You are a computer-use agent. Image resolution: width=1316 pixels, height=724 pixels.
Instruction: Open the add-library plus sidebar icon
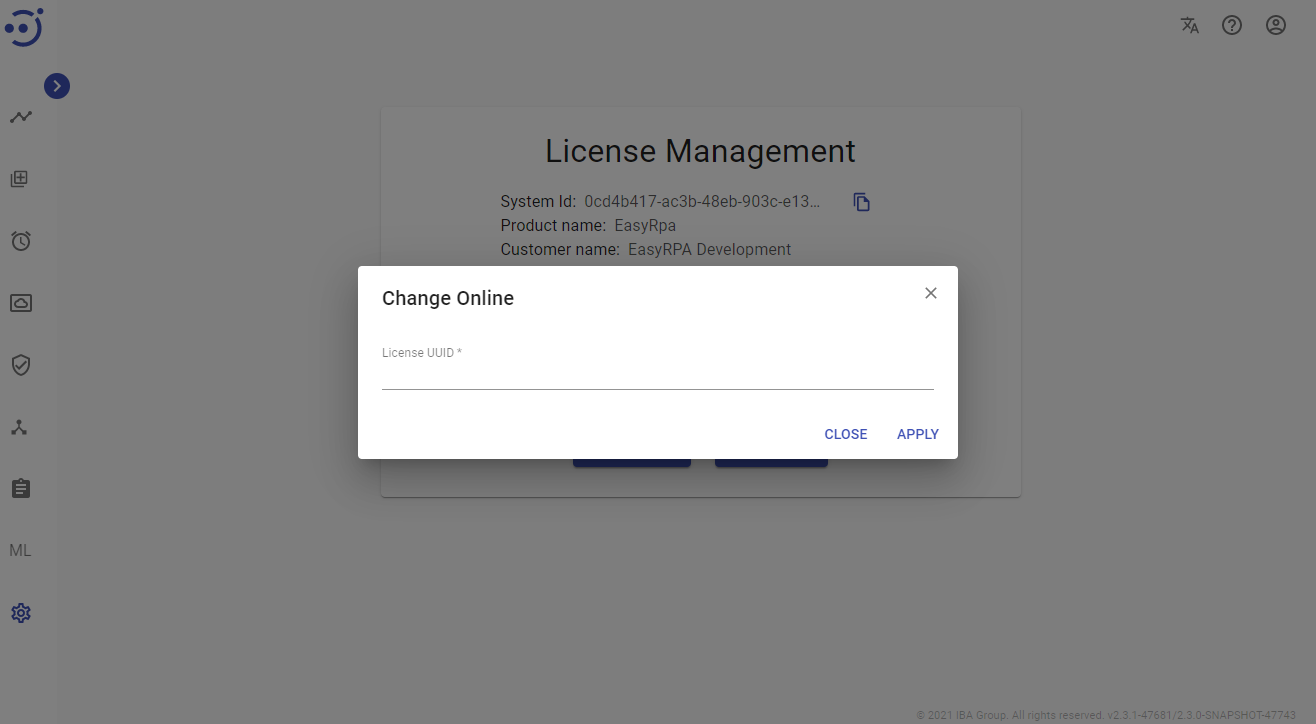pos(20,179)
